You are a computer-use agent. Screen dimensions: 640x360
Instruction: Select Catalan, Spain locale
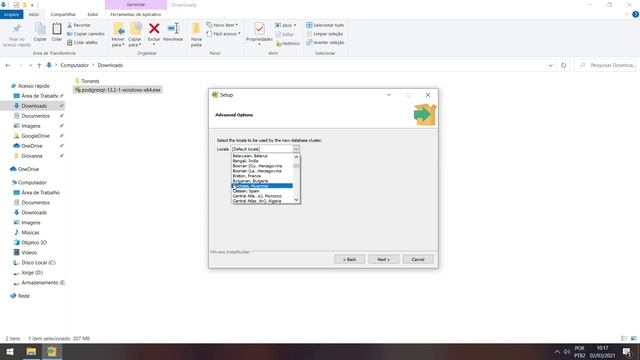coord(262,191)
